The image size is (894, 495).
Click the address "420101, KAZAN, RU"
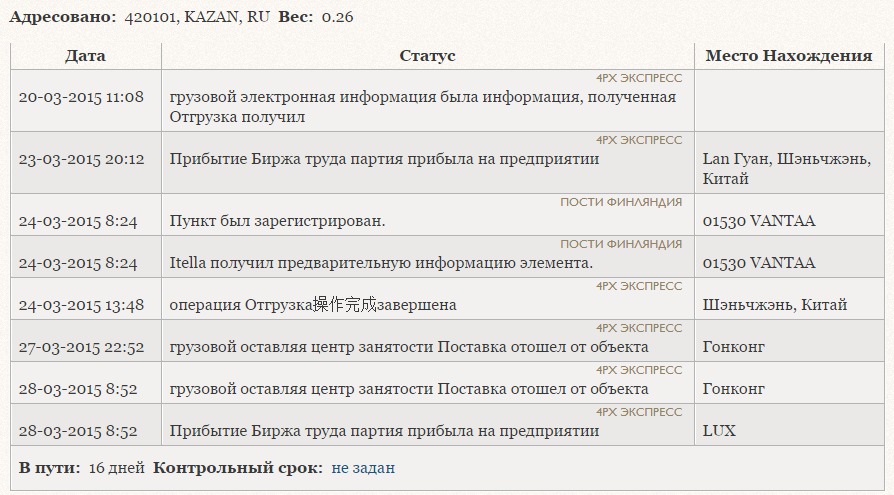click(x=196, y=17)
